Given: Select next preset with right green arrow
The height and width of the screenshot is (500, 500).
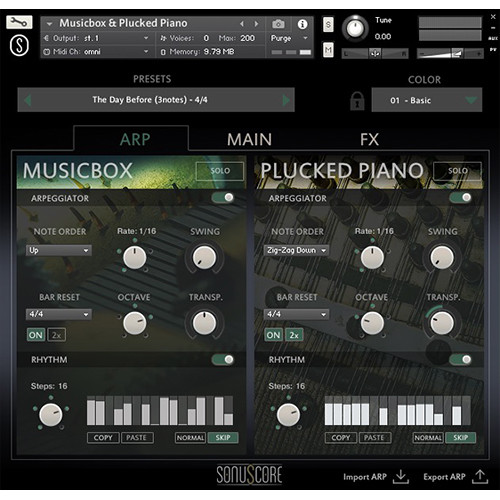Looking at the screenshot, I should [x=286, y=100].
